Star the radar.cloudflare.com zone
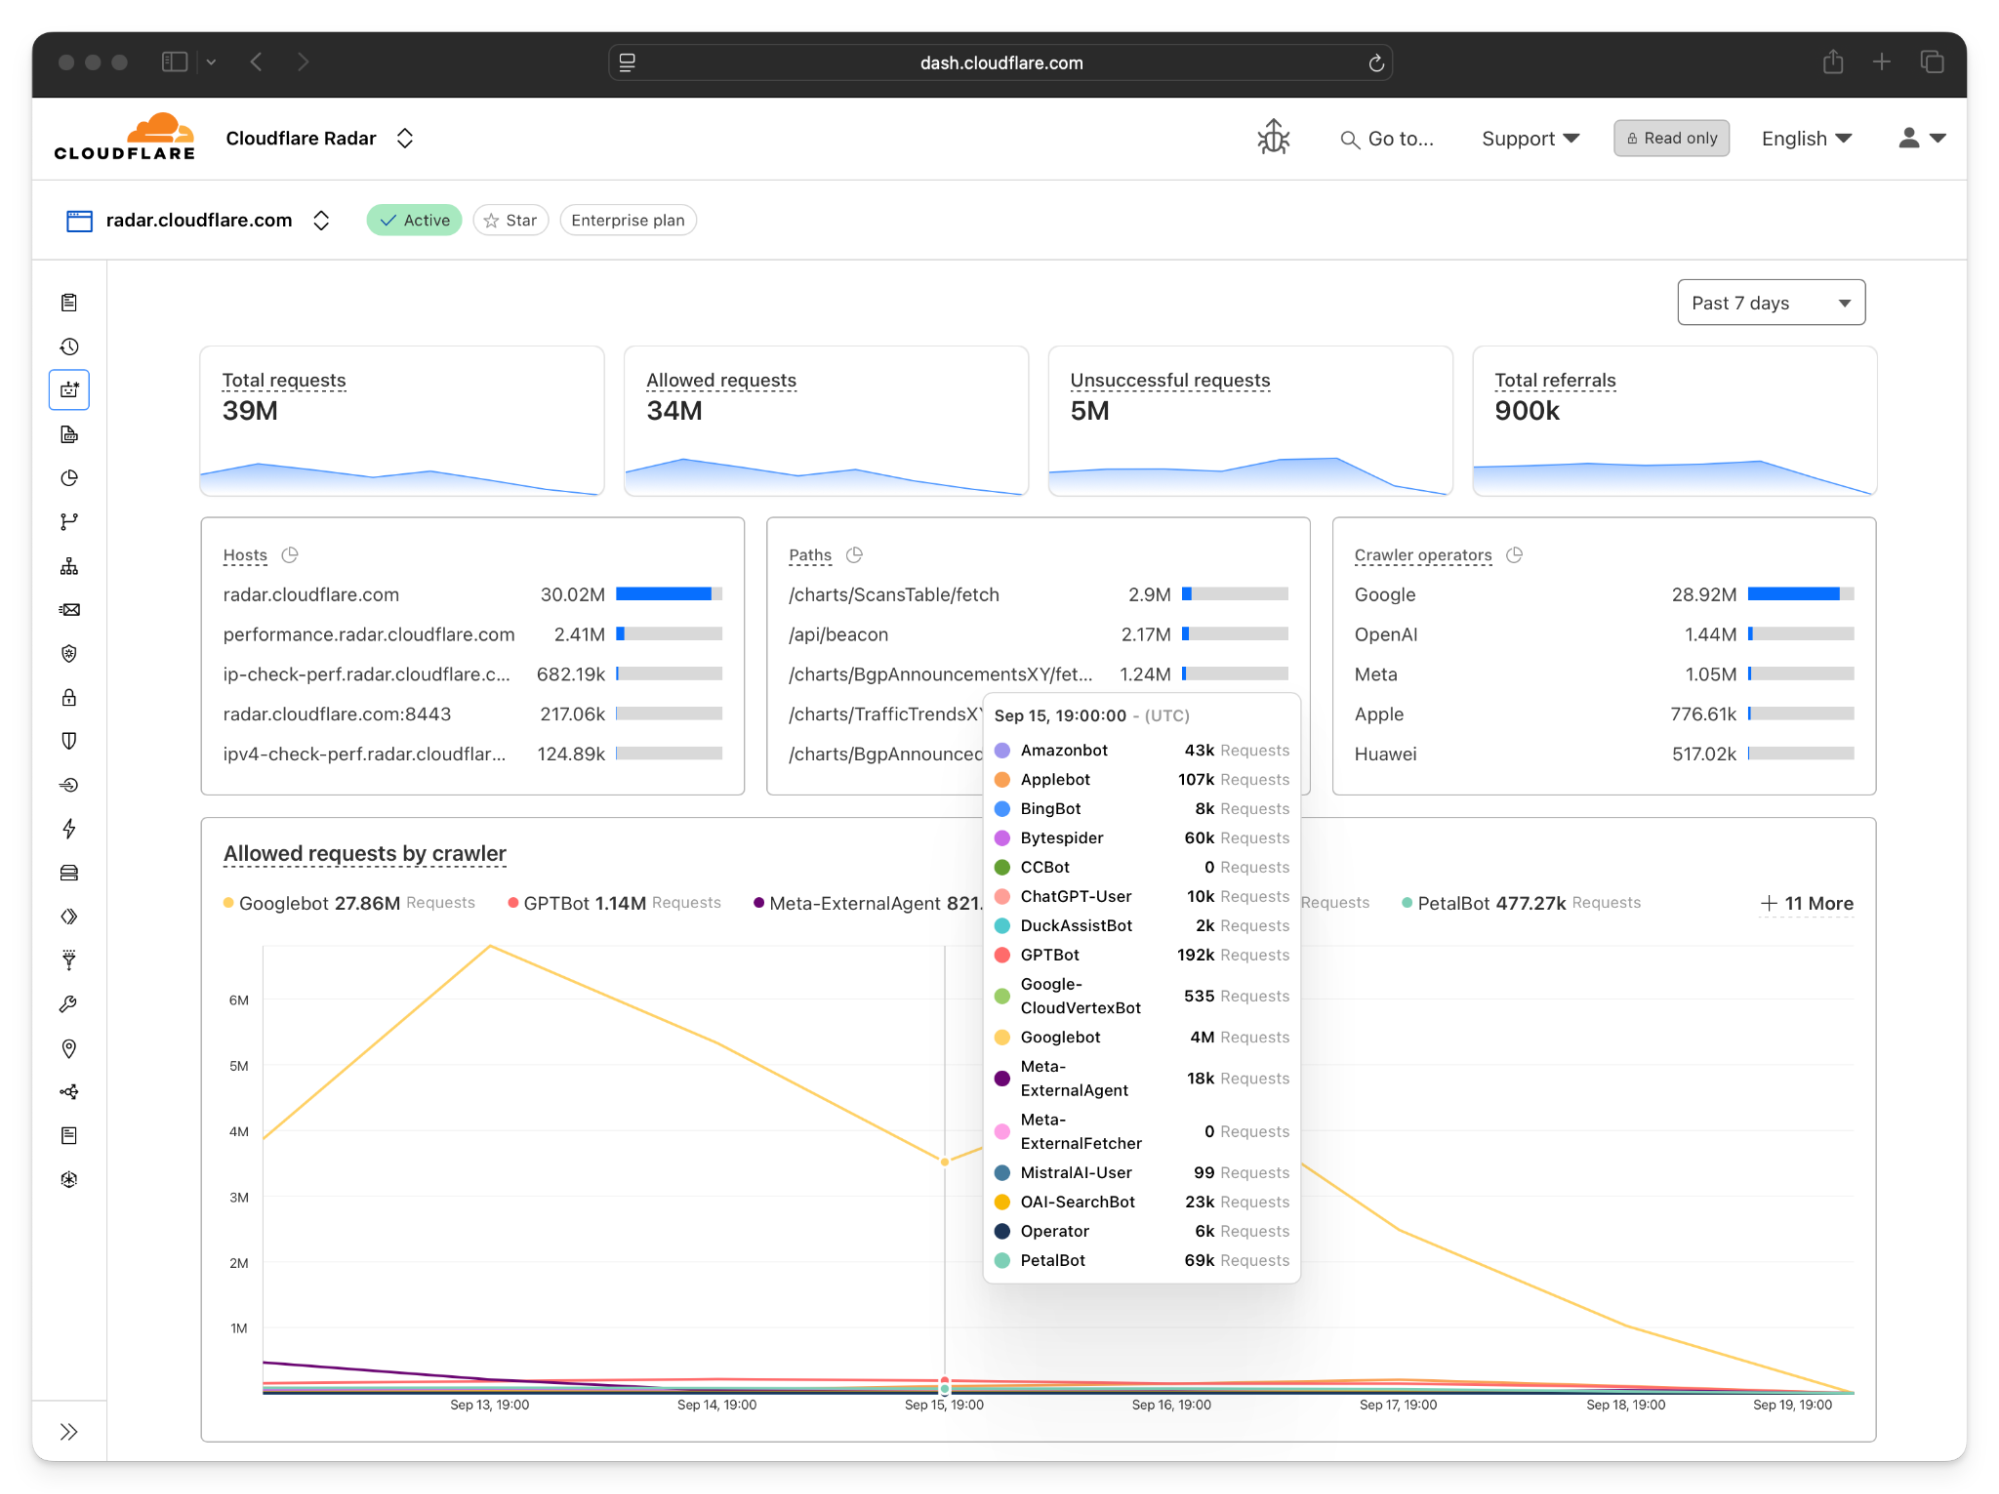 coord(511,220)
